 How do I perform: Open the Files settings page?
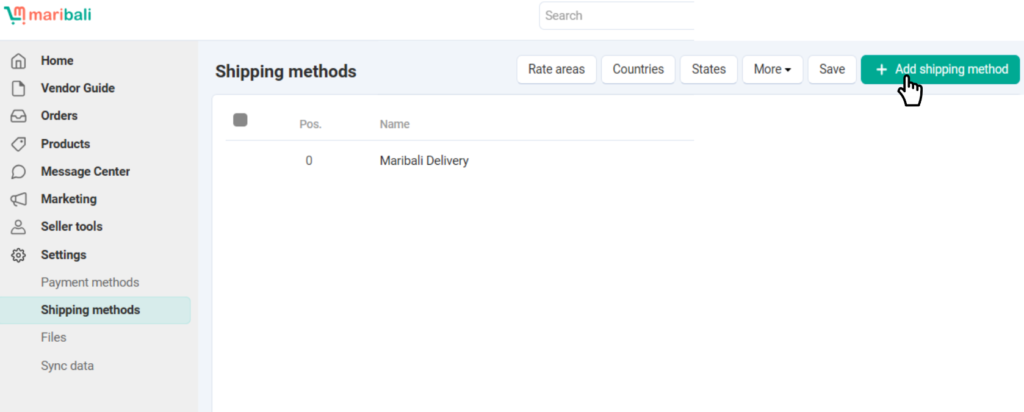(x=54, y=338)
